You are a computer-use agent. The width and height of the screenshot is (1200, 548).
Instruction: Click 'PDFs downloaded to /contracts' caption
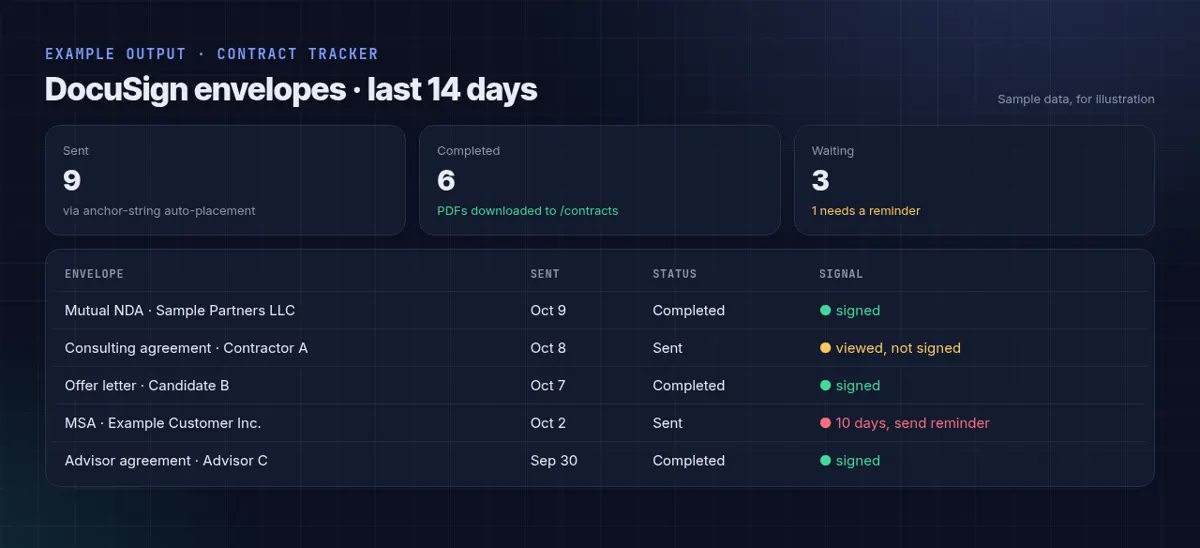(x=528, y=211)
